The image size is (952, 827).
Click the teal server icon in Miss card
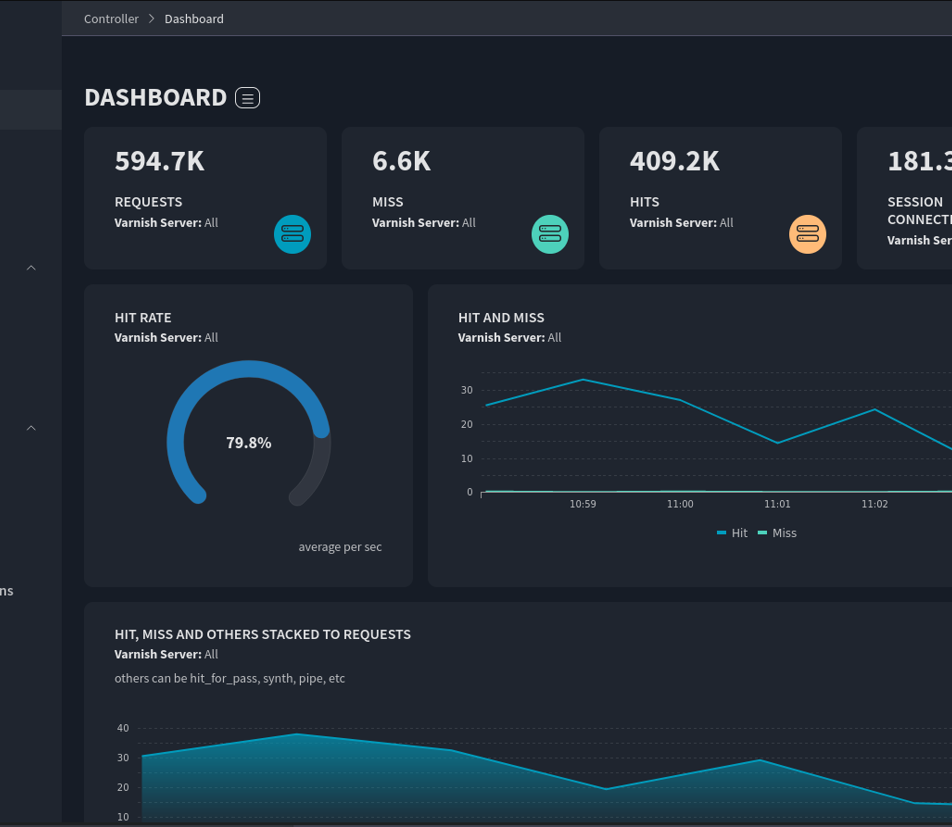click(550, 234)
